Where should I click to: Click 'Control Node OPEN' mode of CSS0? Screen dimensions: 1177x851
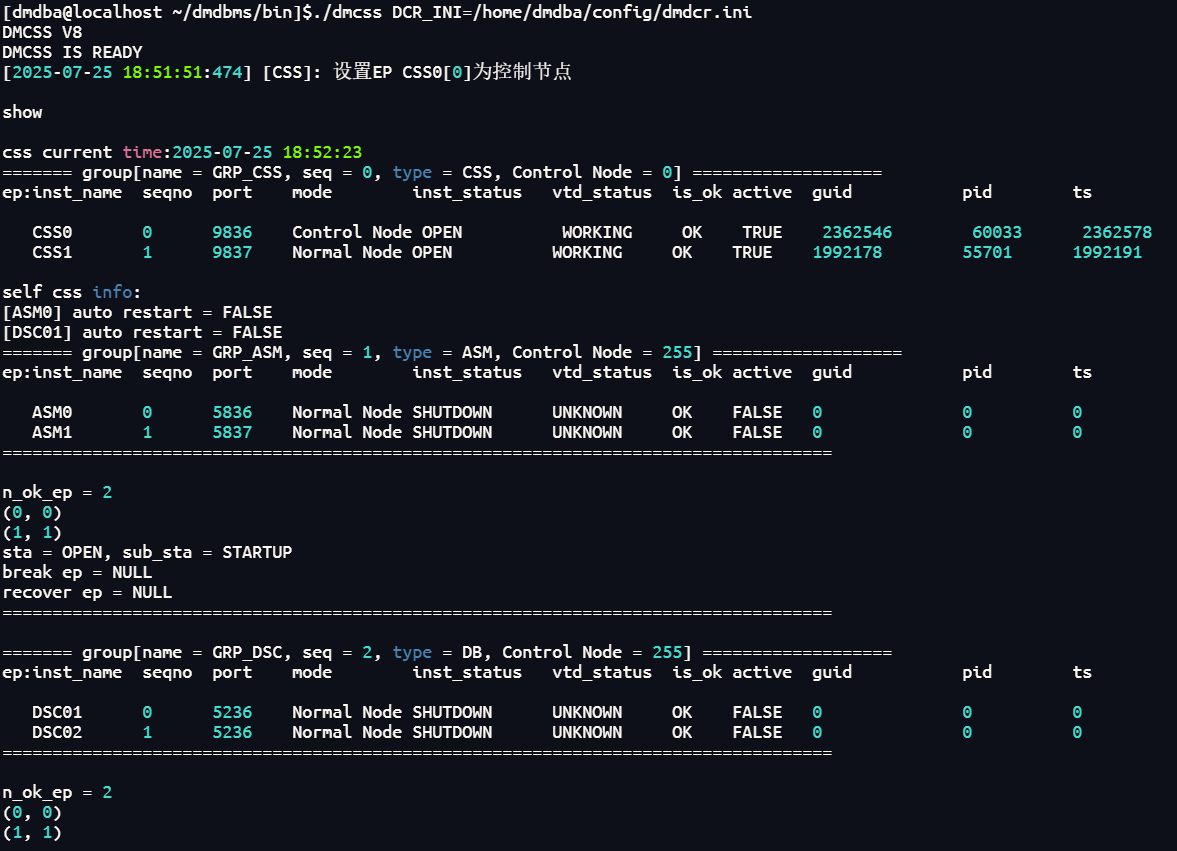tap(377, 233)
